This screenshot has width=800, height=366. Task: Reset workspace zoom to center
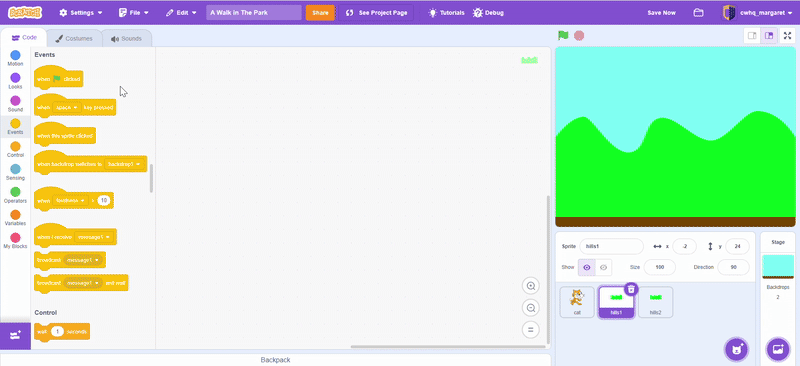(x=531, y=330)
